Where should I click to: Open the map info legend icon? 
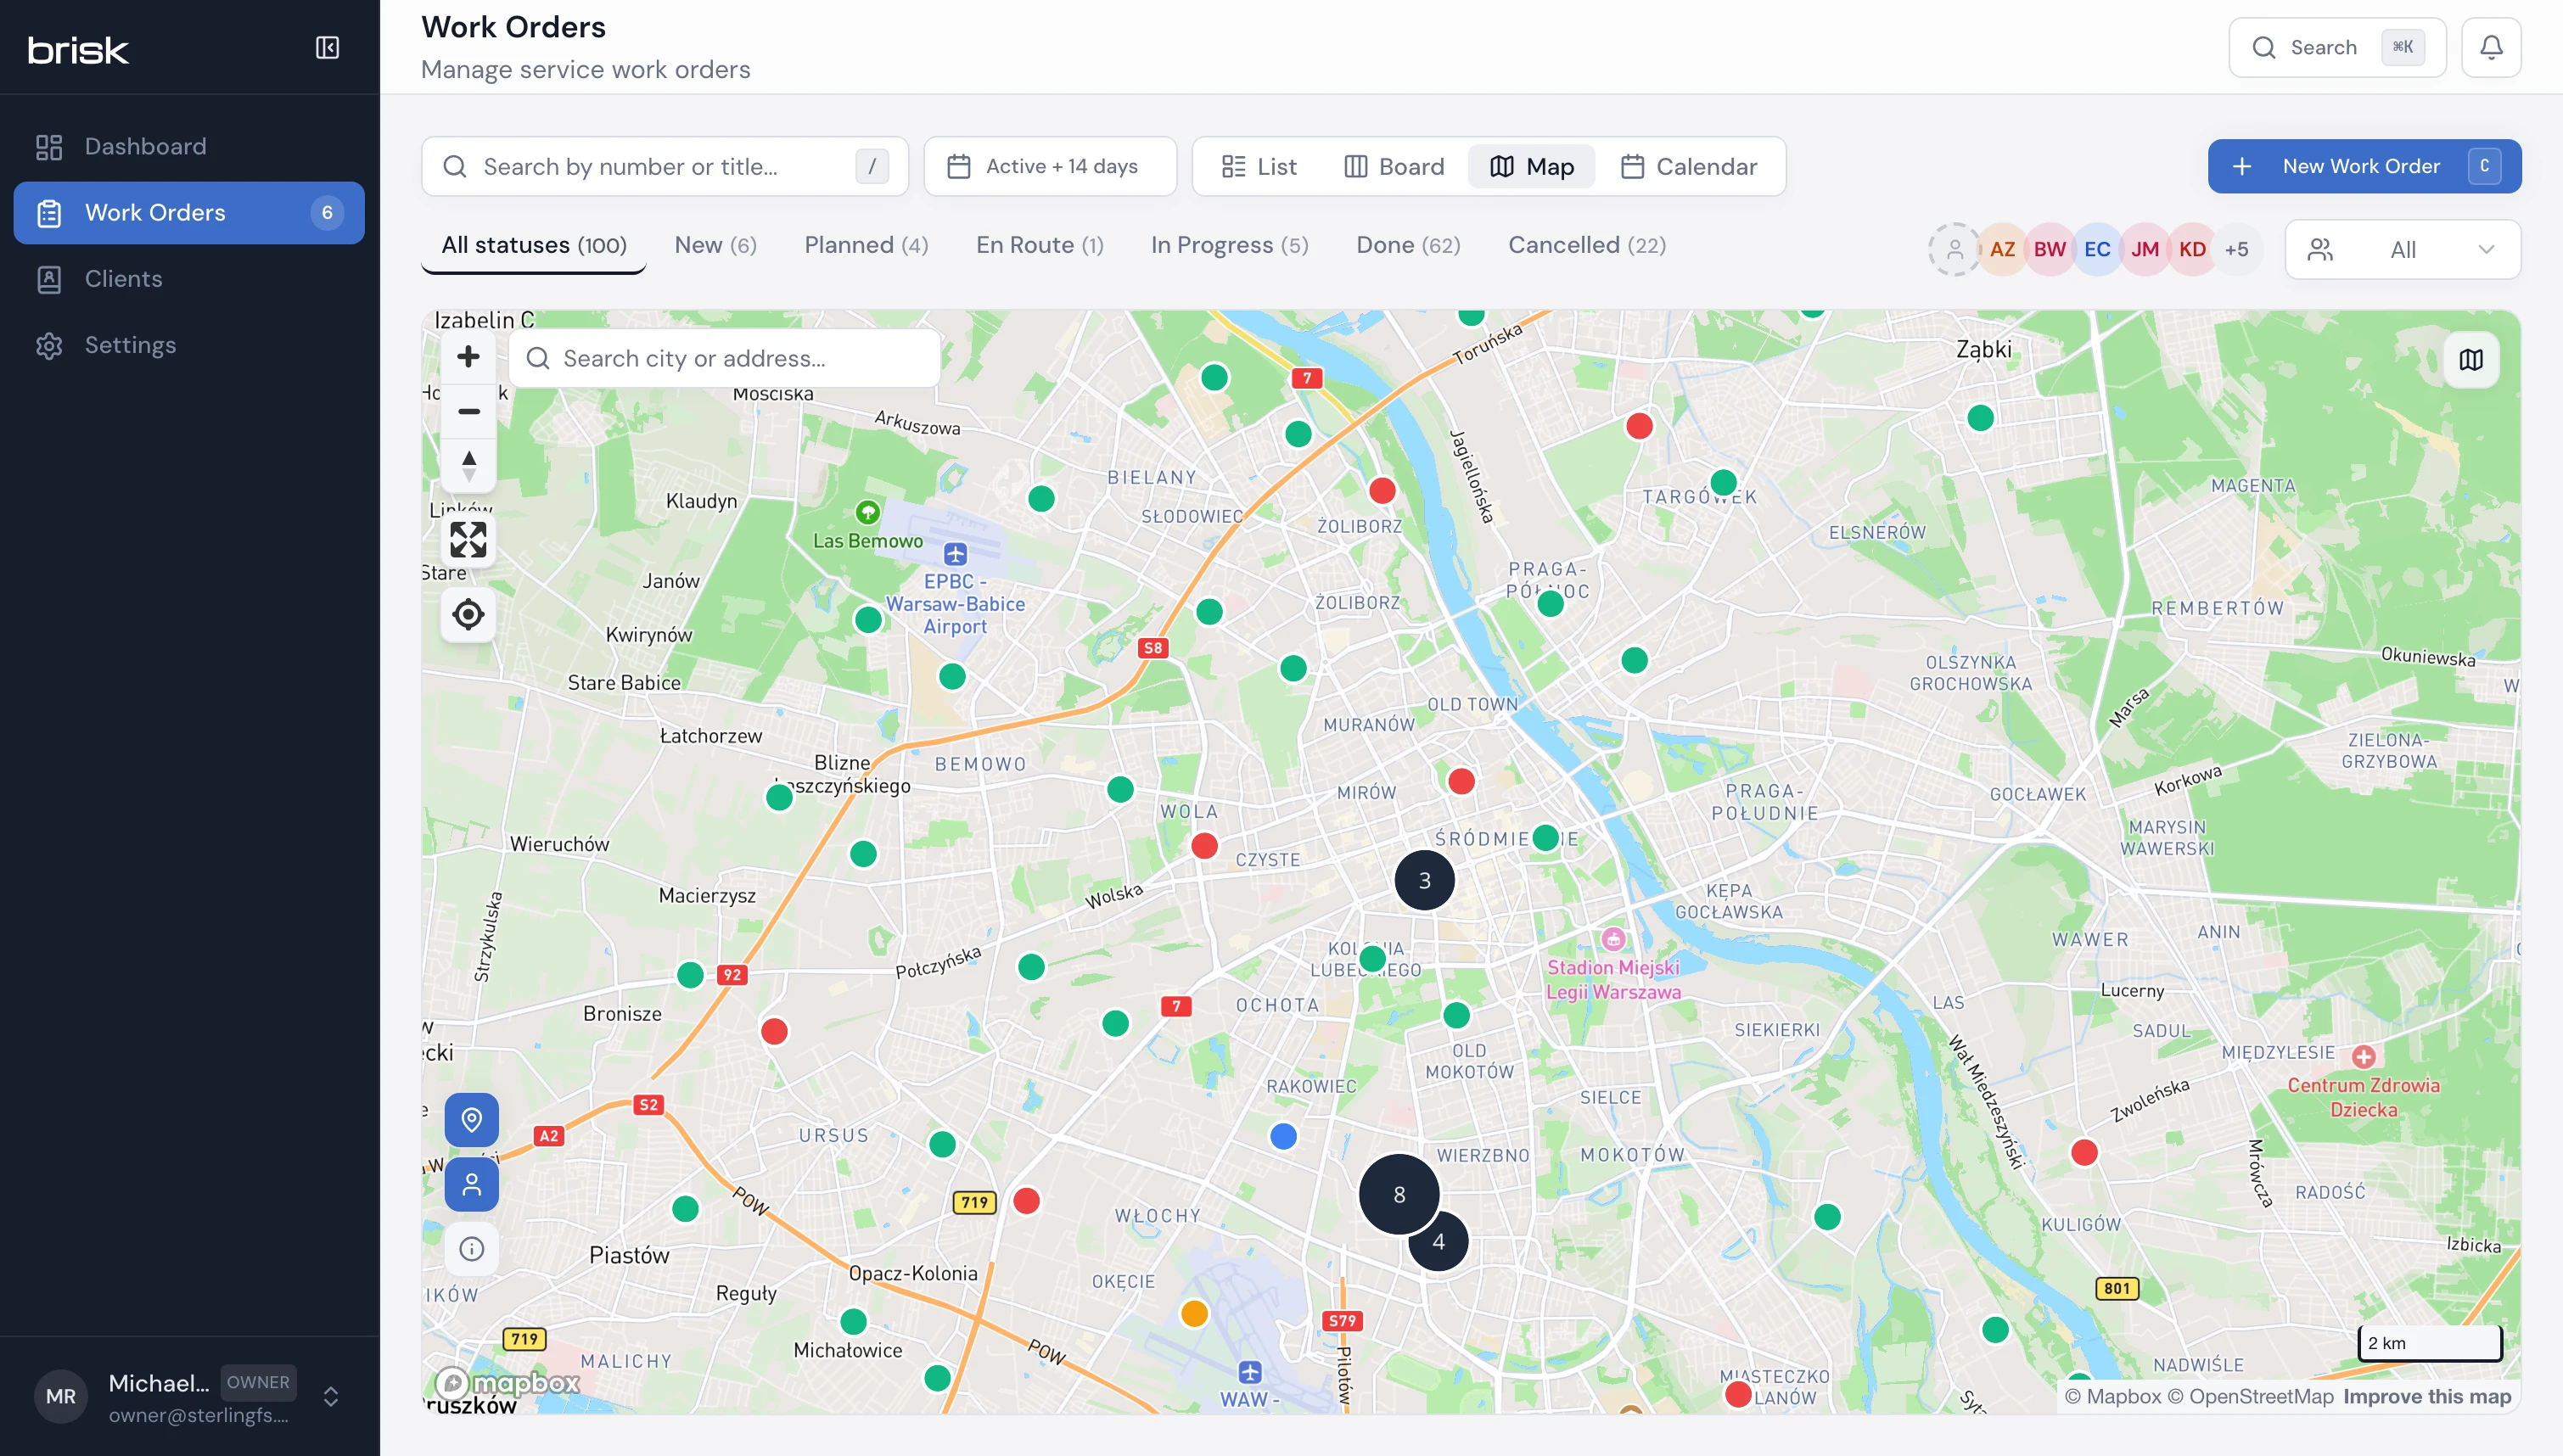click(x=471, y=1249)
